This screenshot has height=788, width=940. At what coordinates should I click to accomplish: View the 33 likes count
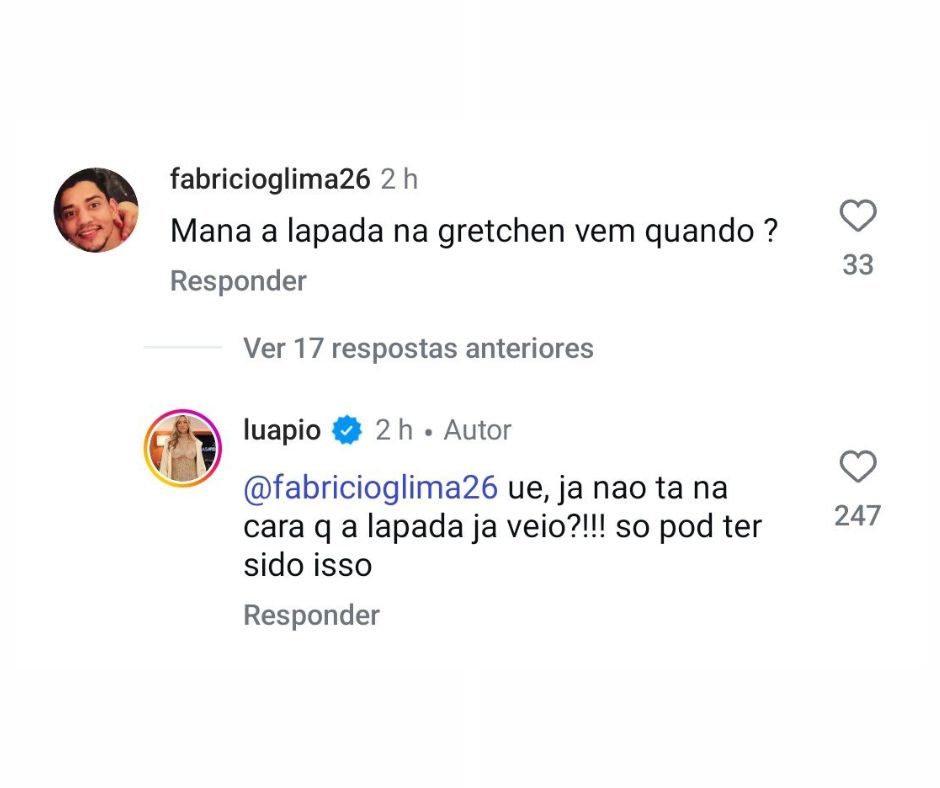pyautogui.click(x=857, y=265)
